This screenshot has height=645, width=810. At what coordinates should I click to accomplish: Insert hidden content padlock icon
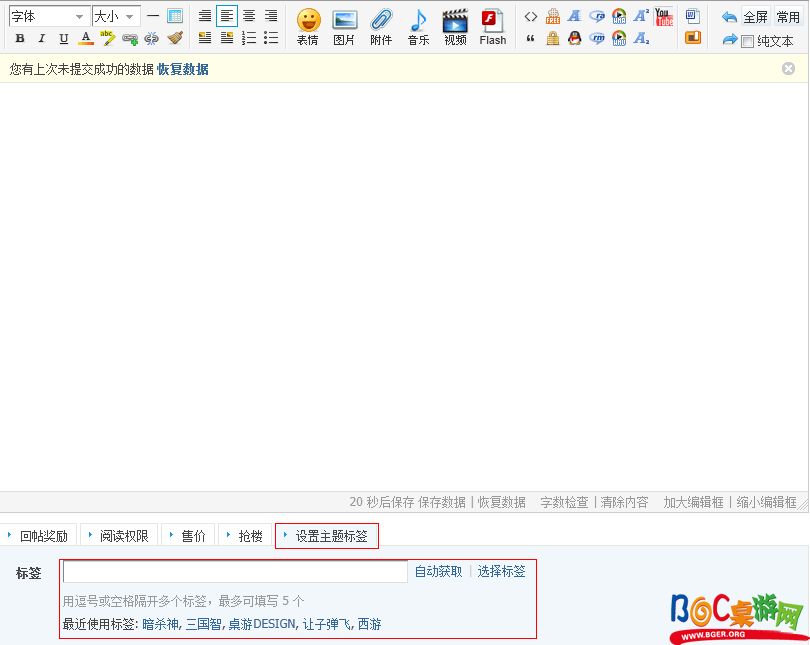[553, 38]
